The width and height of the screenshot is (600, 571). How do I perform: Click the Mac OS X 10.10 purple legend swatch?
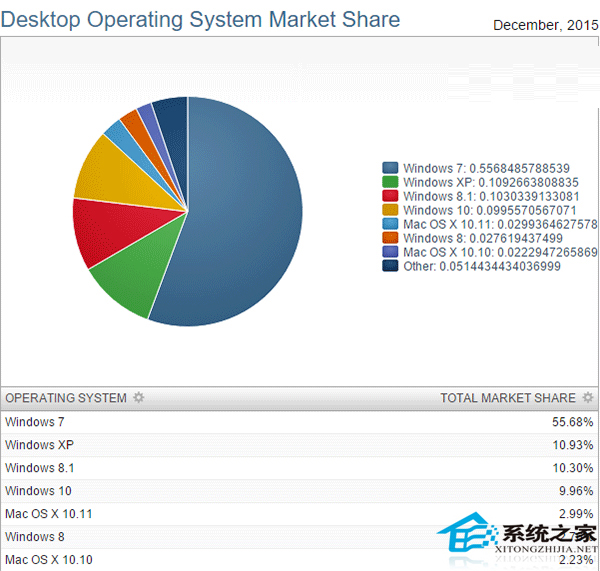(390, 252)
